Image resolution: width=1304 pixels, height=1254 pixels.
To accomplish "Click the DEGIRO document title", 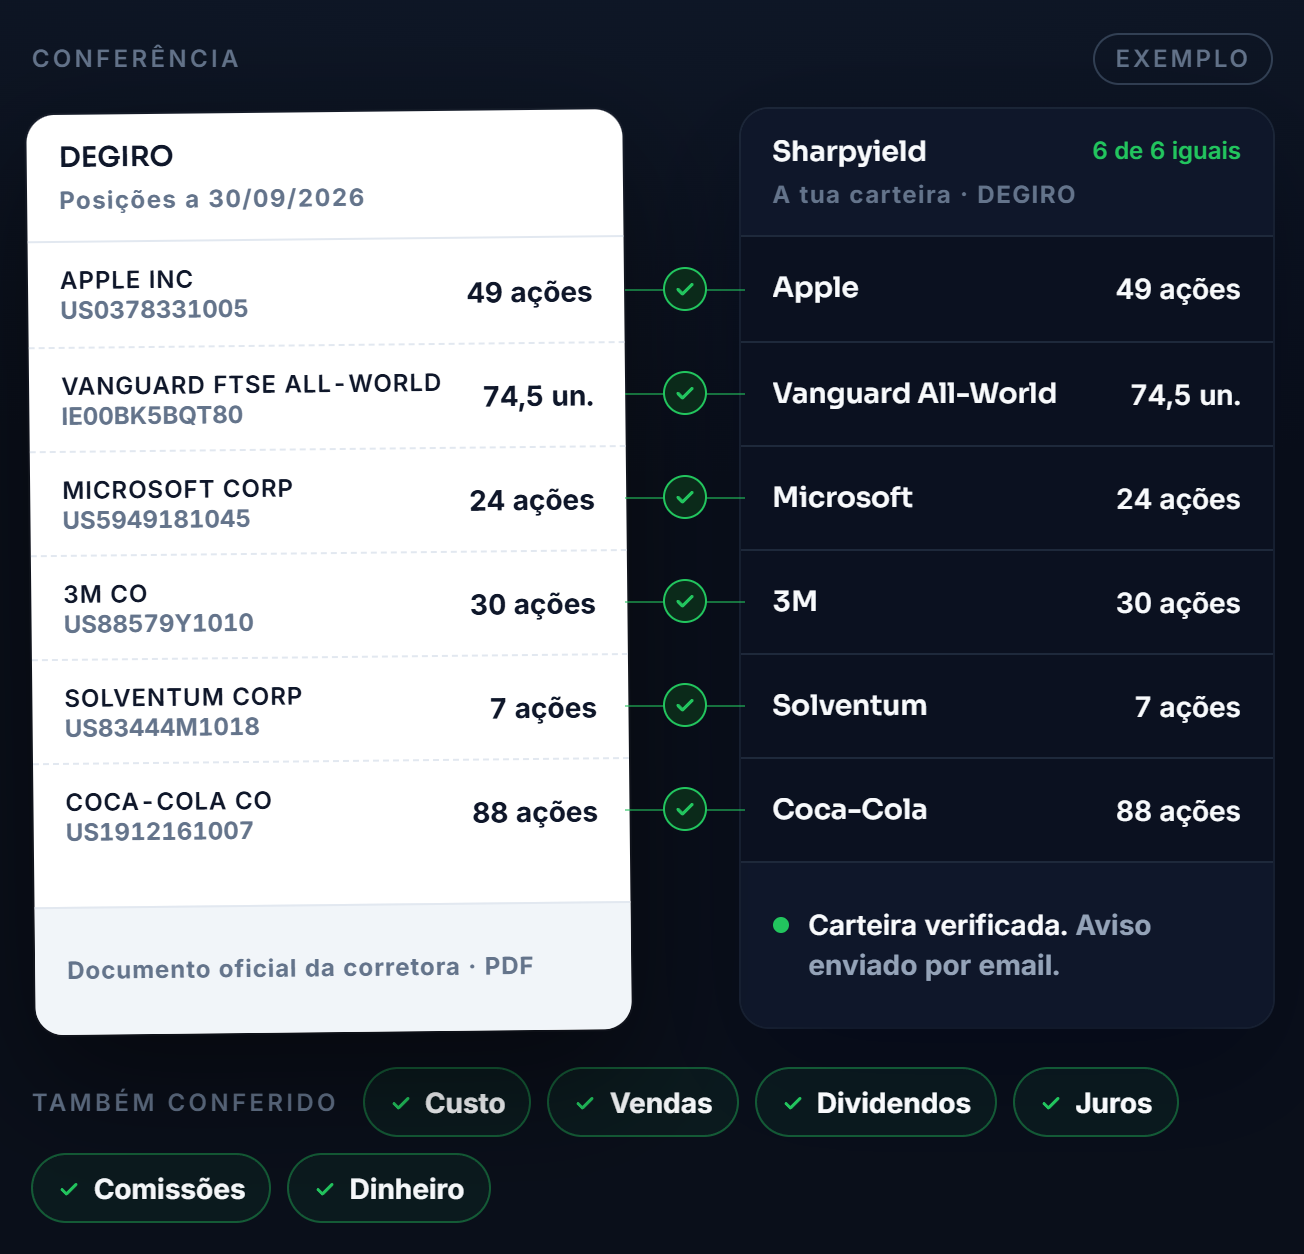I will pyautogui.click(x=116, y=156).
